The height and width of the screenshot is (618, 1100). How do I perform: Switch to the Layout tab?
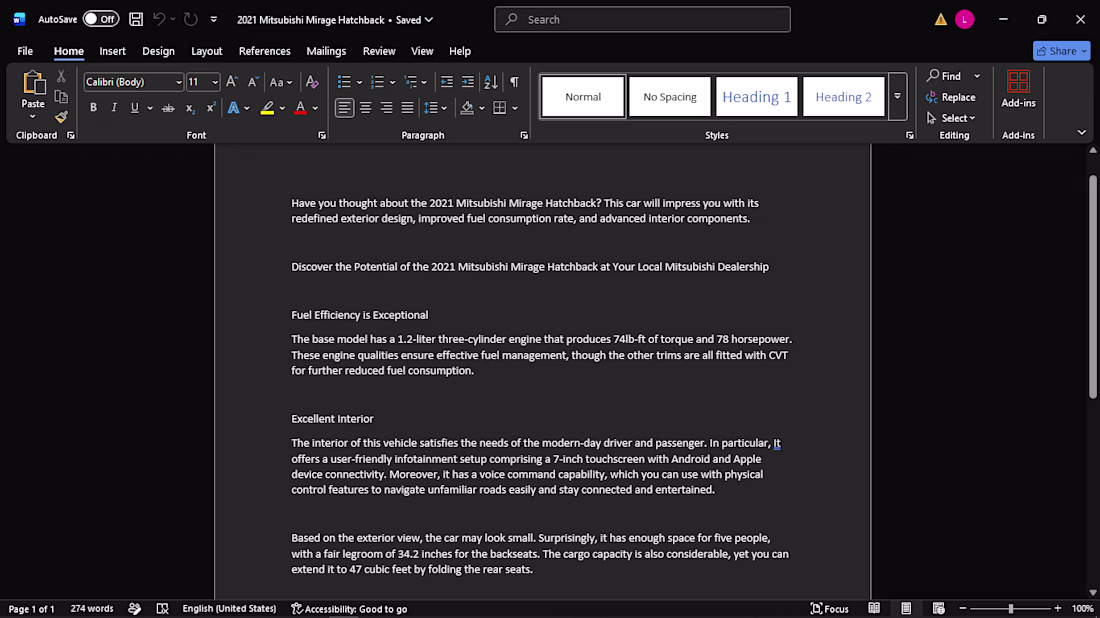pos(207,51)
